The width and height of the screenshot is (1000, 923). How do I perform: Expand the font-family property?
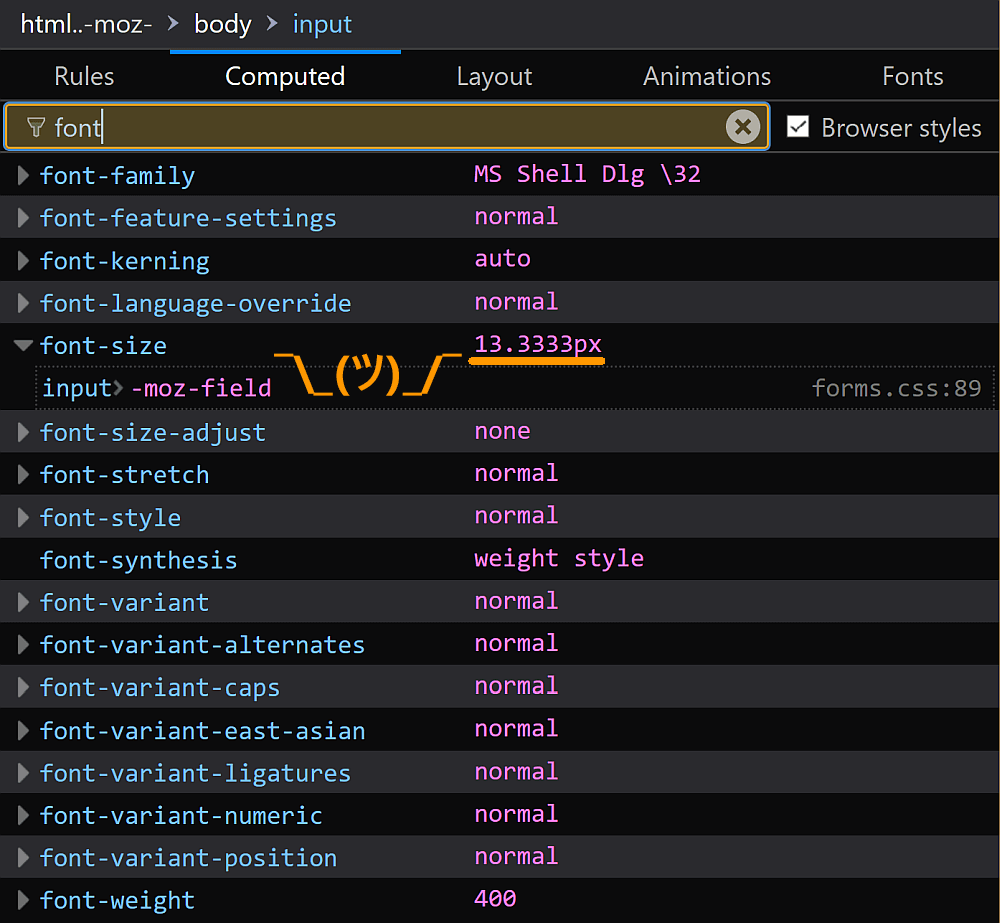pyautogui.click(x=24, y=176)
